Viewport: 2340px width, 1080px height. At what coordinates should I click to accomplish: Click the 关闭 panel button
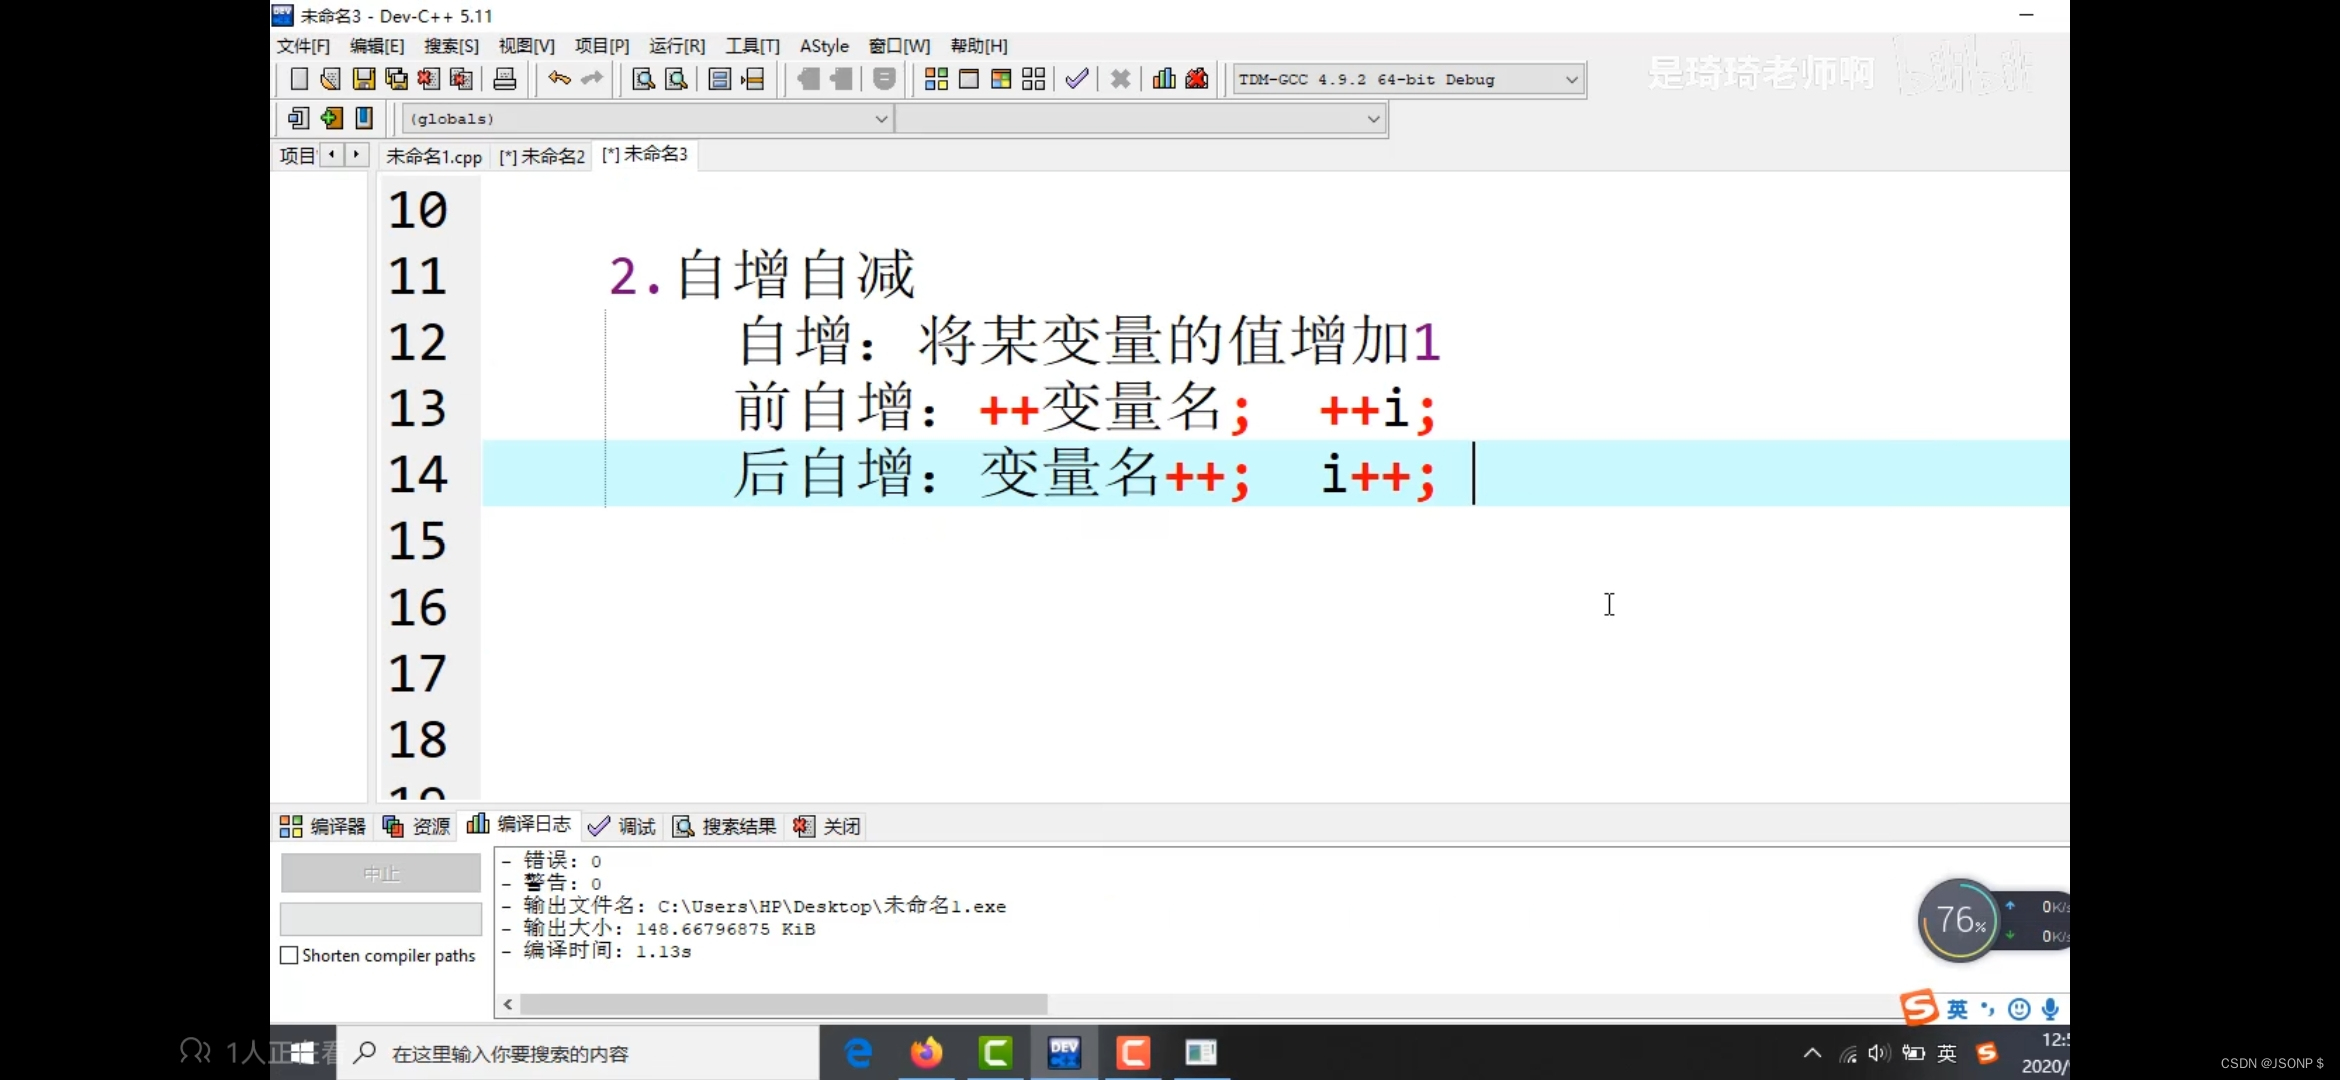827,826
